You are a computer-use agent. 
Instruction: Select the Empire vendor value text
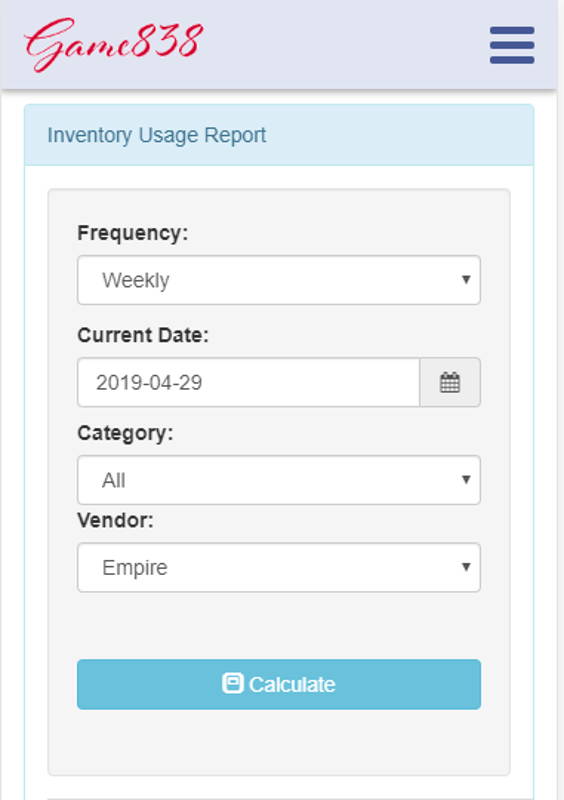tap(135, 568)
